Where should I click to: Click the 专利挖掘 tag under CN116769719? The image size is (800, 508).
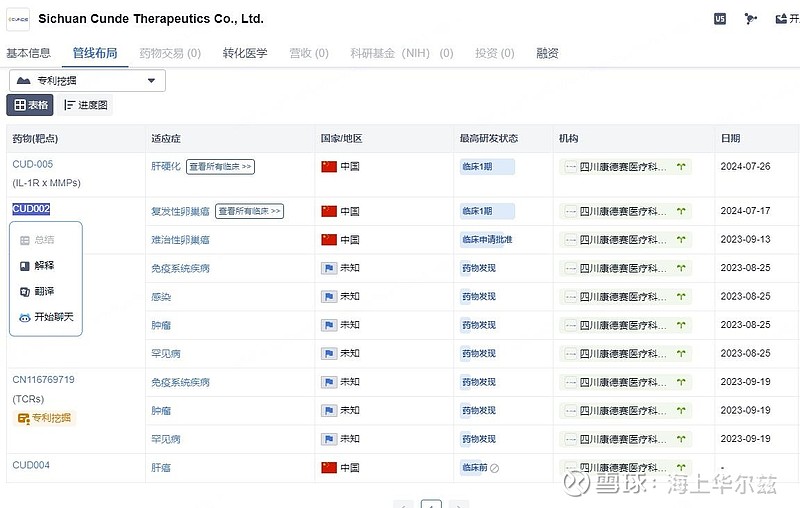coord(44,418)
